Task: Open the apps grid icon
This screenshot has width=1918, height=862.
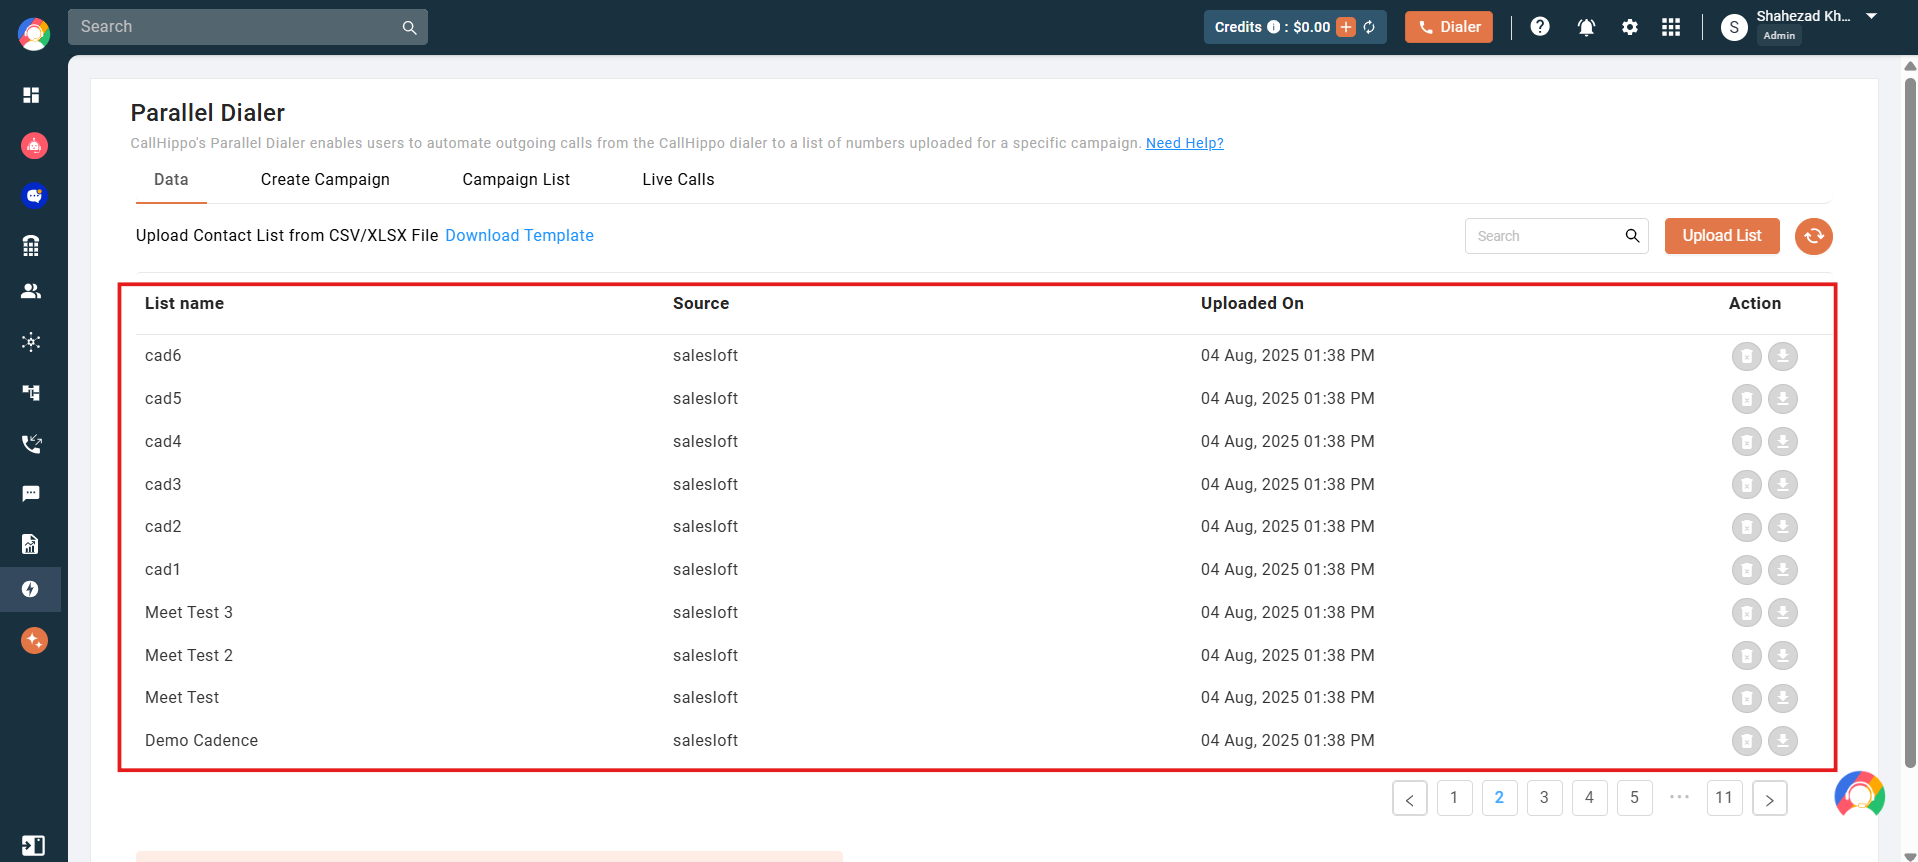Action: click(x=1671, y=27)
